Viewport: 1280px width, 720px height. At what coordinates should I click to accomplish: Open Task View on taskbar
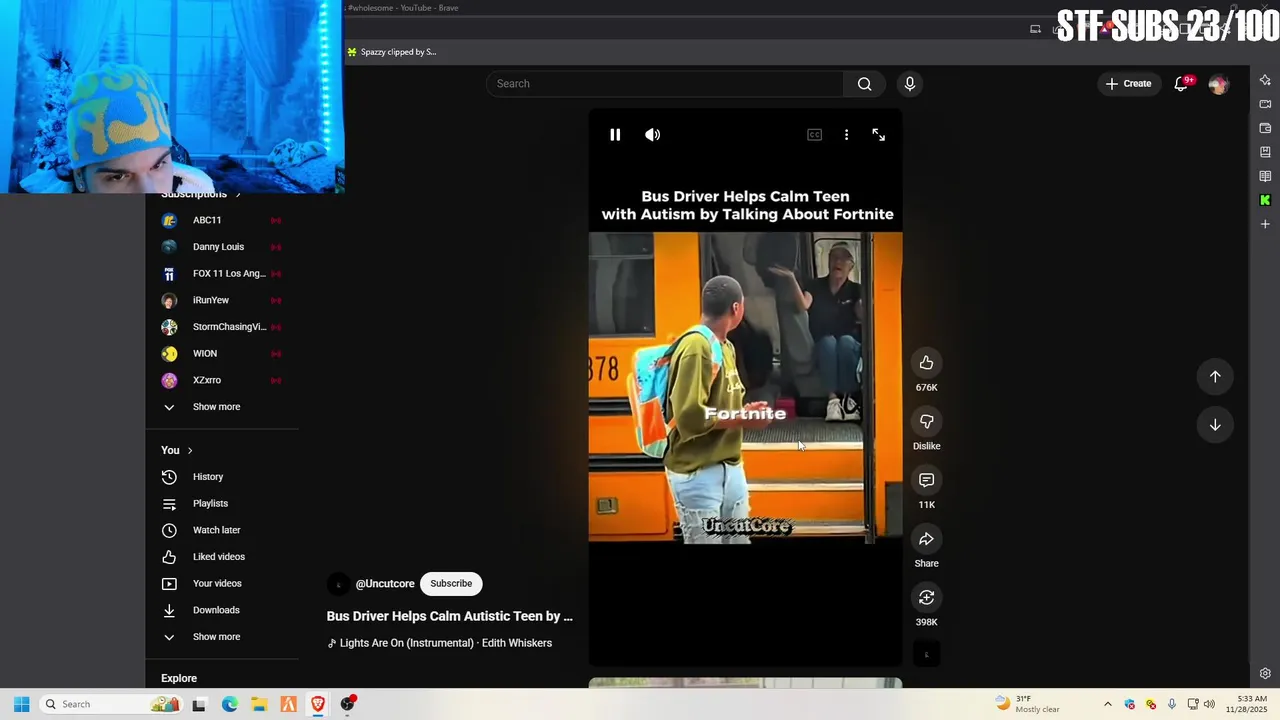(x=199, y=704)
